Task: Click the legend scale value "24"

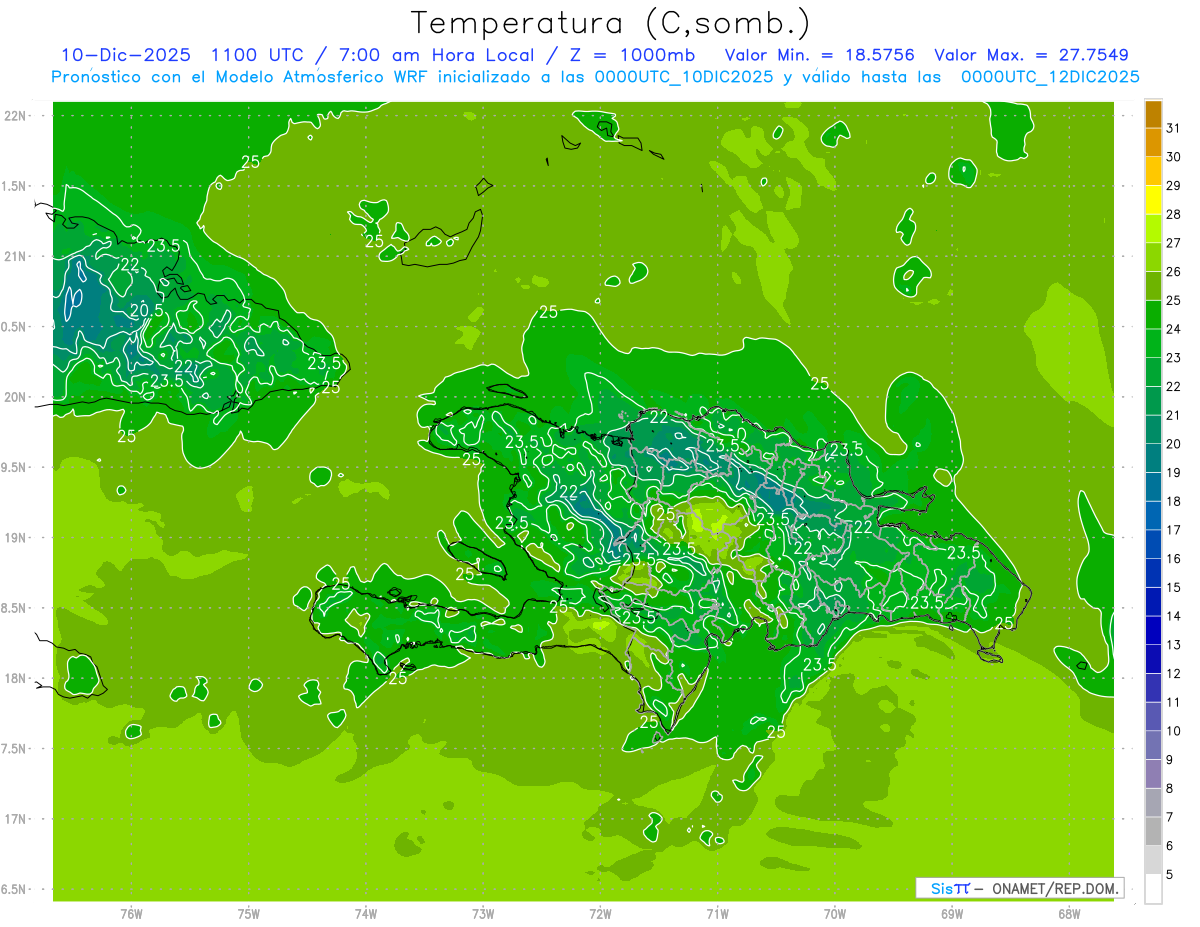Action: click(1174, 329)
